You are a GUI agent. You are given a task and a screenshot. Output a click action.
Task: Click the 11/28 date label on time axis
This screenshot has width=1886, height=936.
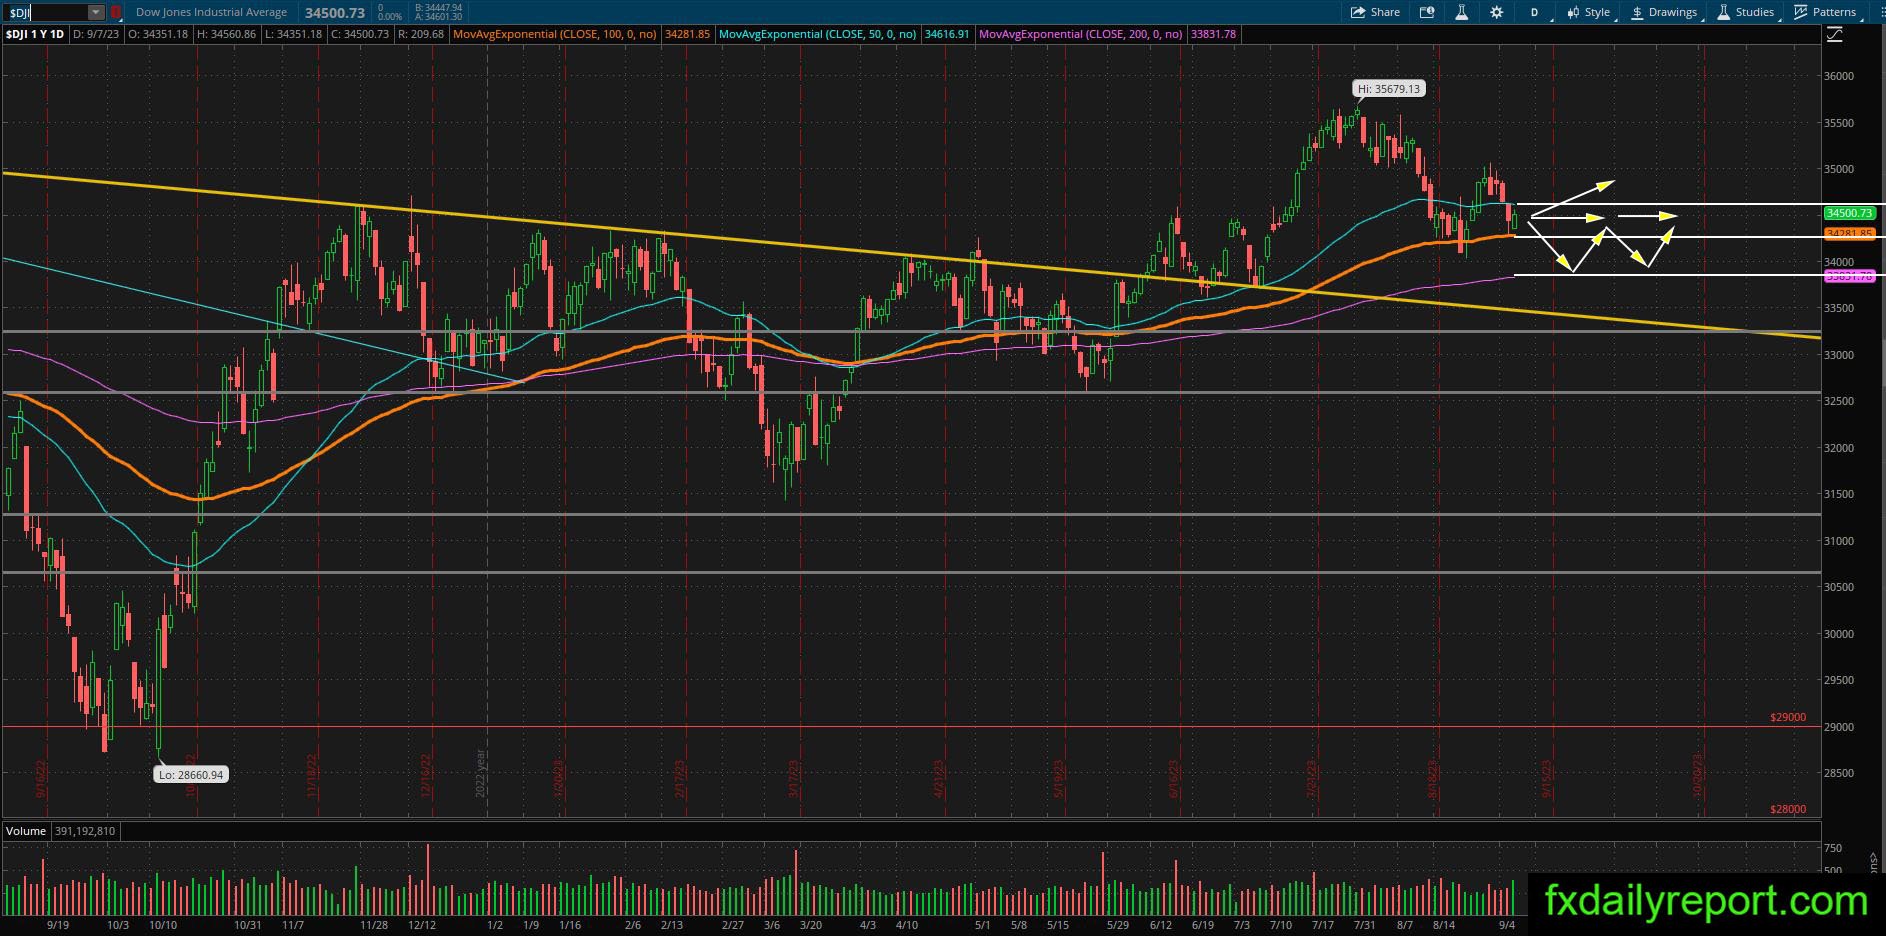pyautogui.click(x=374, y=925)
